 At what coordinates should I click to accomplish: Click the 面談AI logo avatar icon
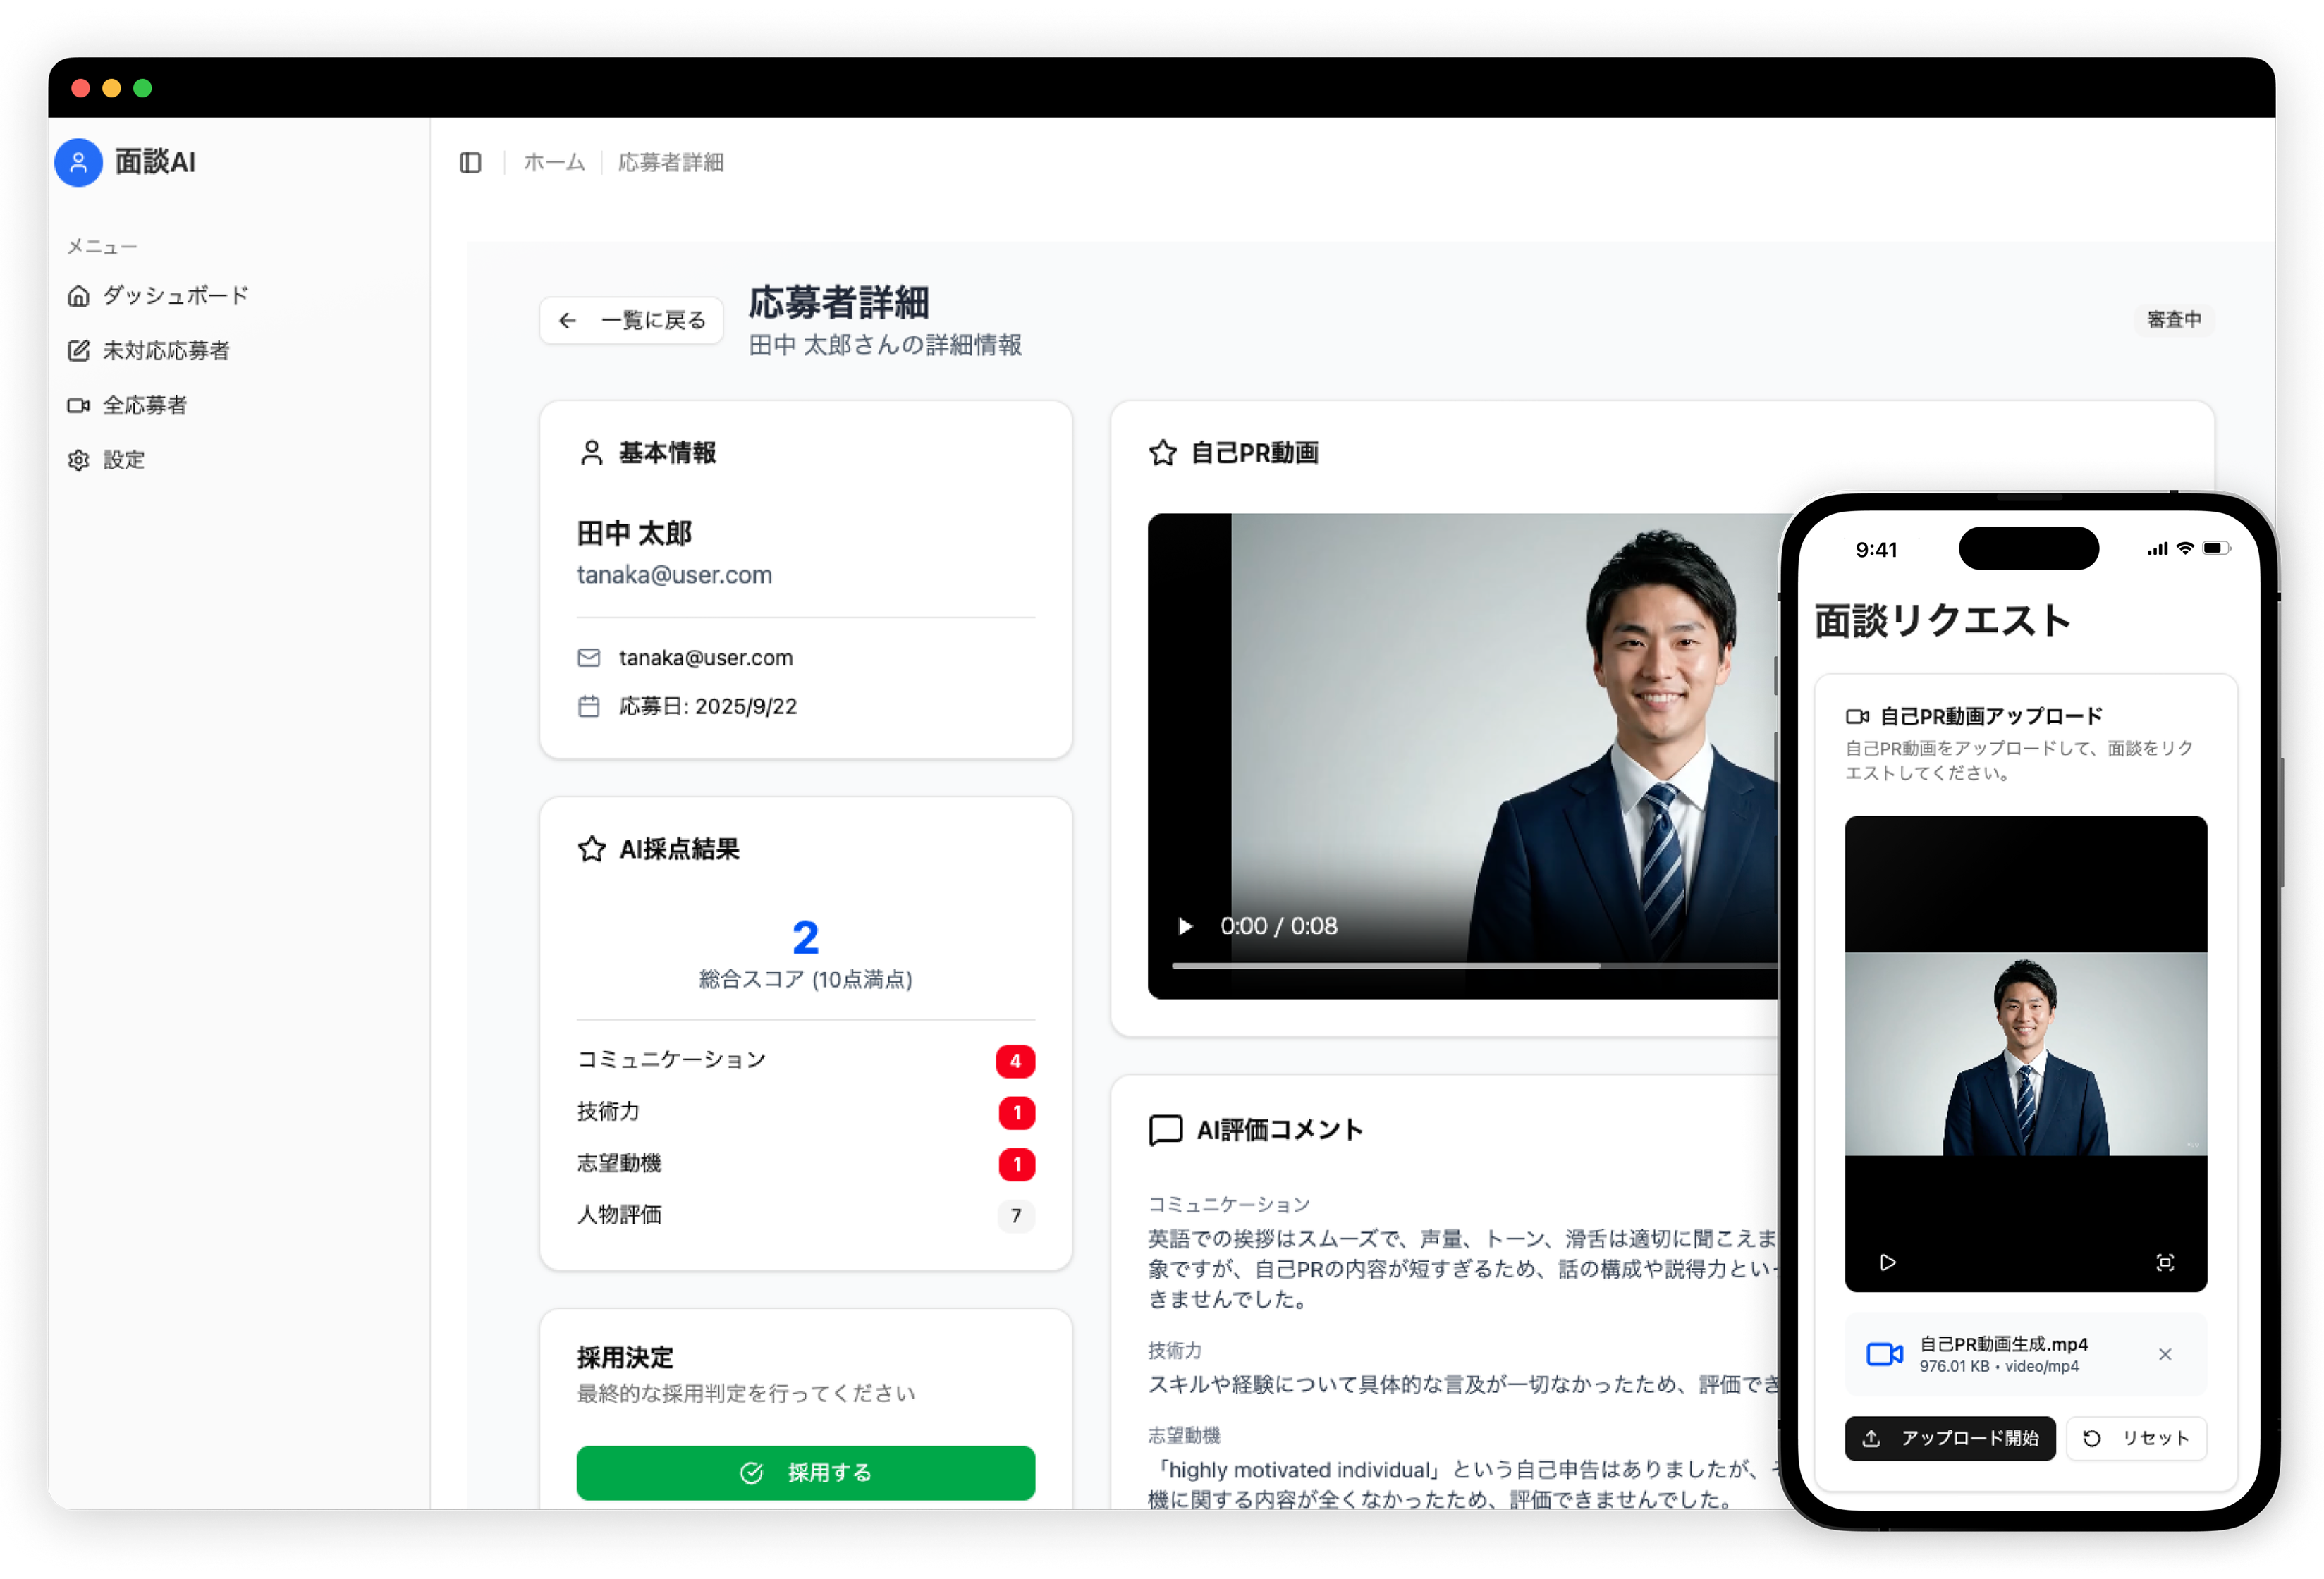[x=79, y=162]
